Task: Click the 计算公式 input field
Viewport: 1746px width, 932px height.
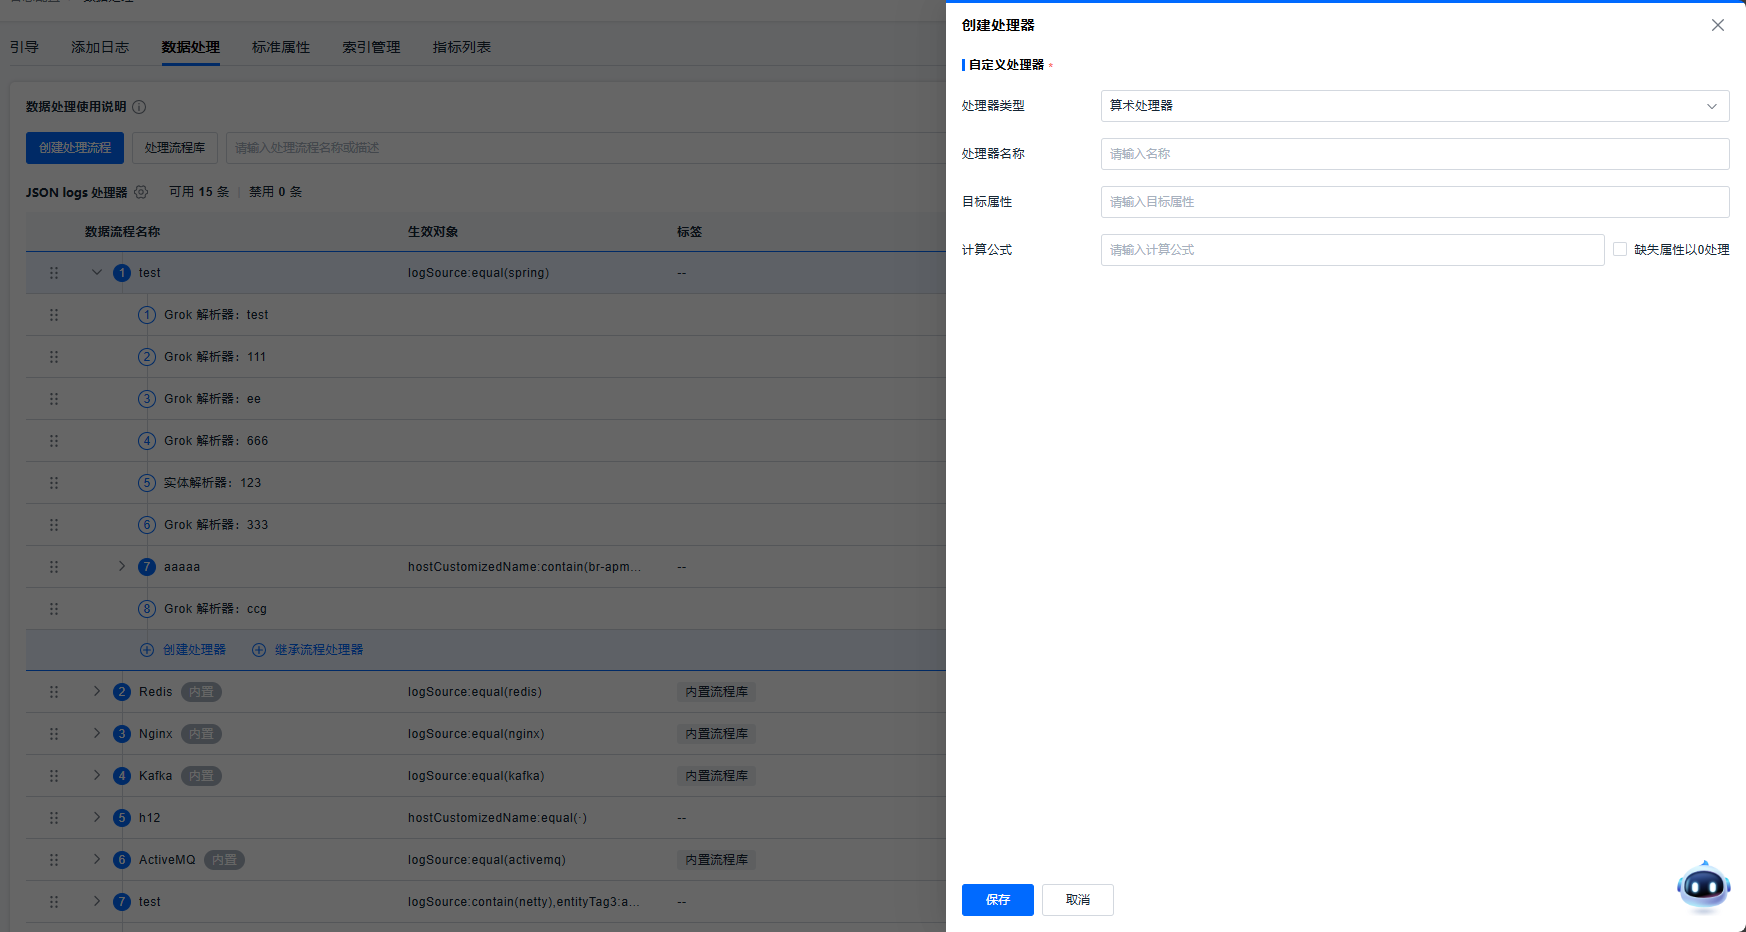Action: tap(1352, 250)
